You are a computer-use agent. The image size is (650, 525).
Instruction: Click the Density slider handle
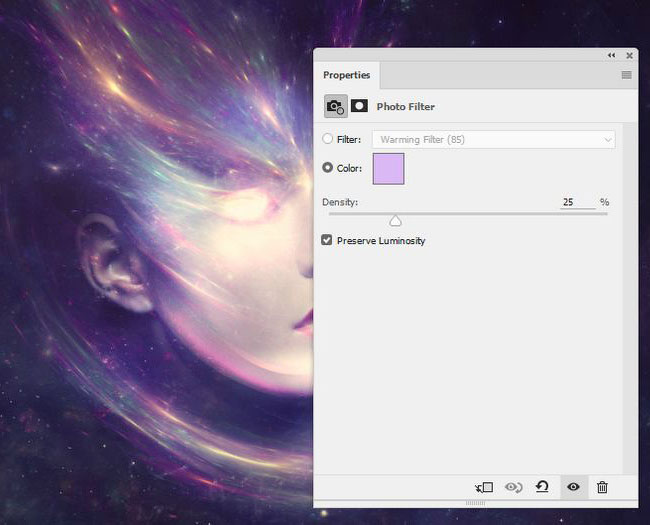(395, 221)
